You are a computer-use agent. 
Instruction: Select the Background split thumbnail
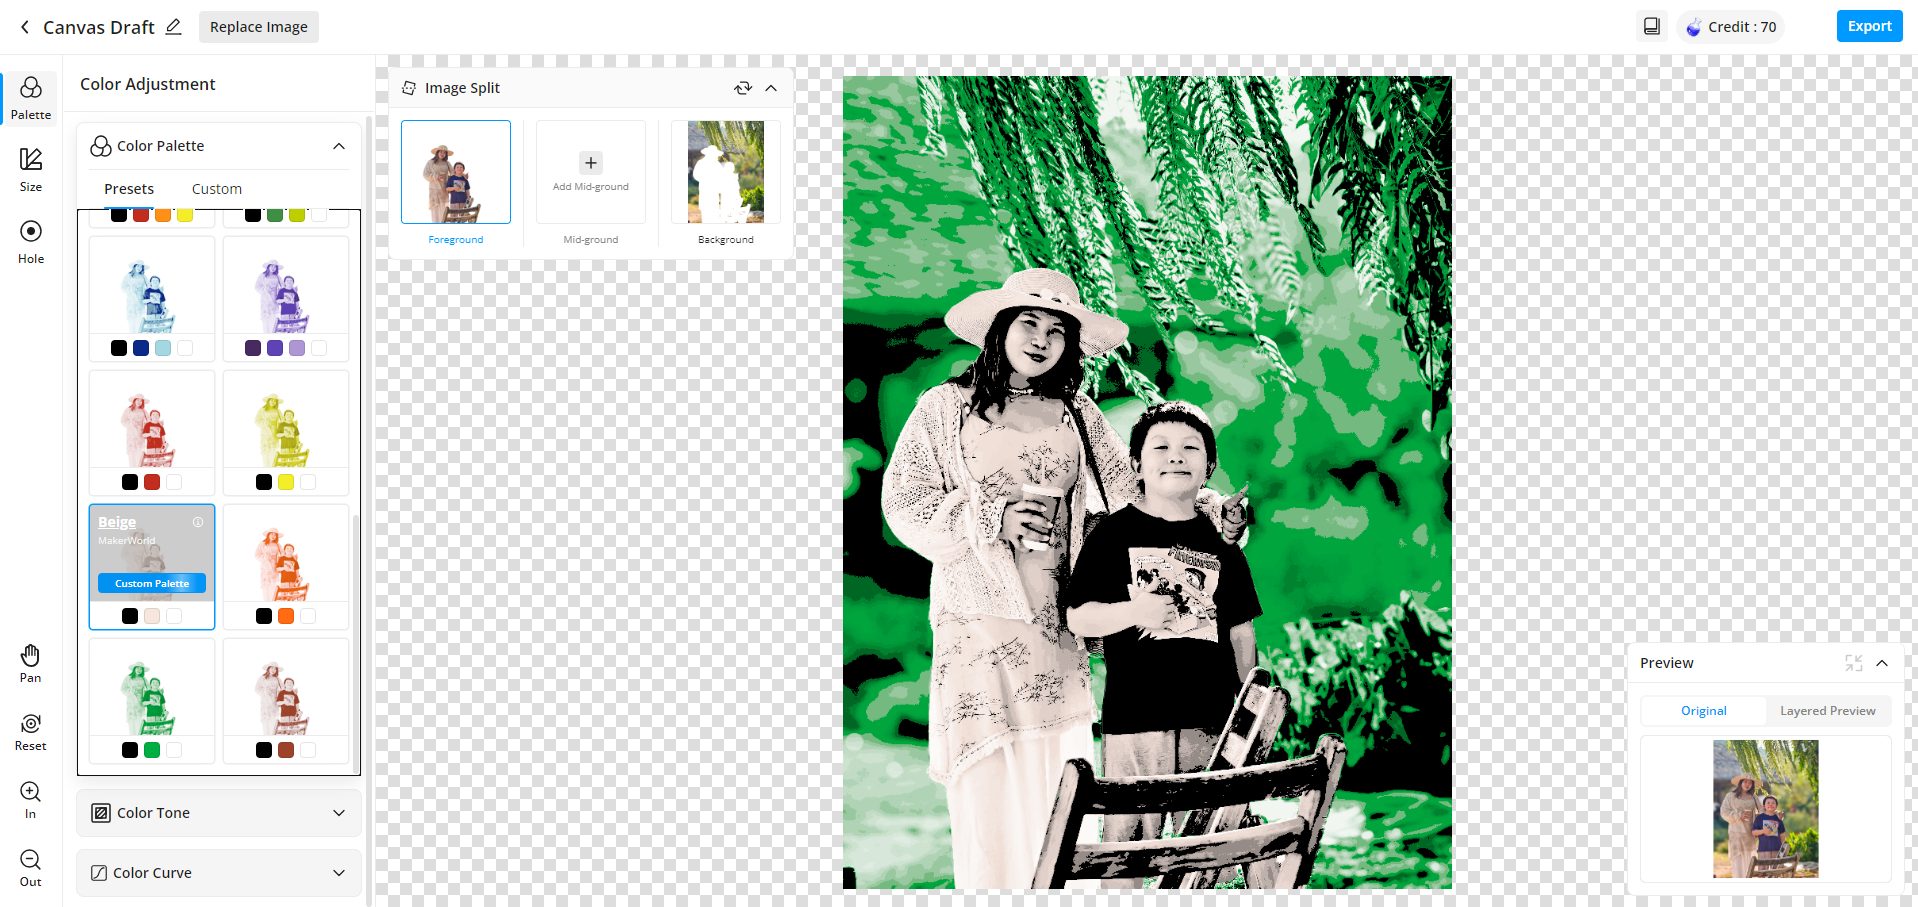coord(725,172)
